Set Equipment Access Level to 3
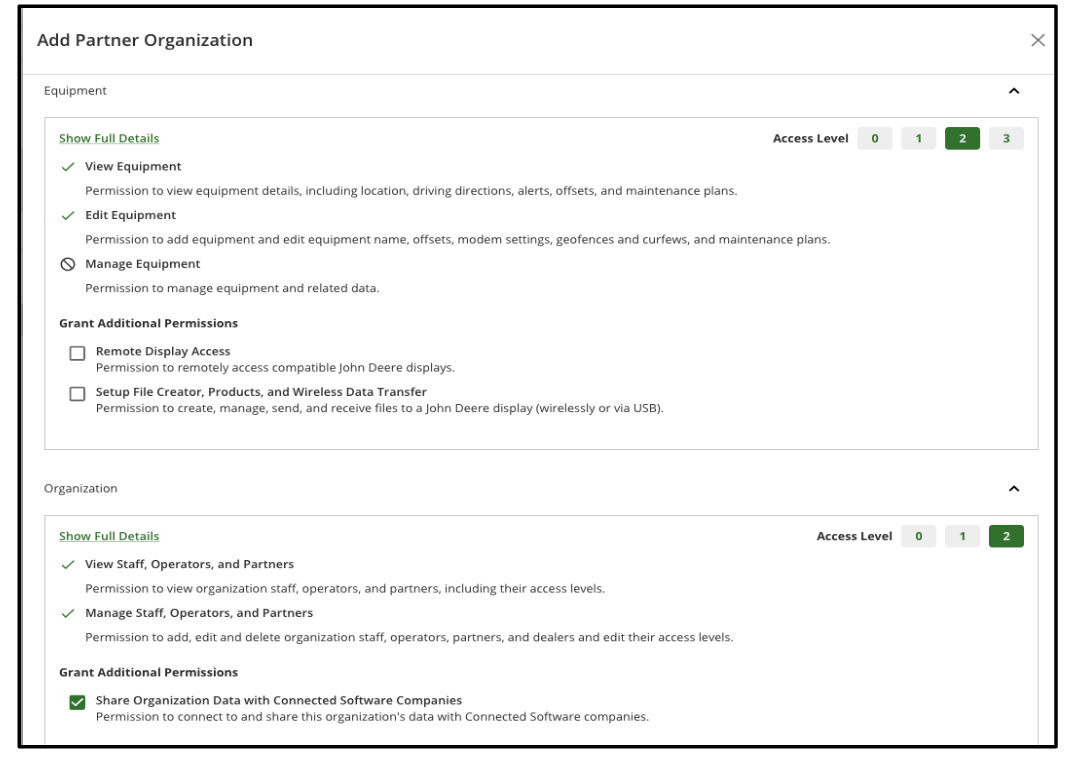The image size is (1075, 757). pyautogui.click(x=1005, y=140)
